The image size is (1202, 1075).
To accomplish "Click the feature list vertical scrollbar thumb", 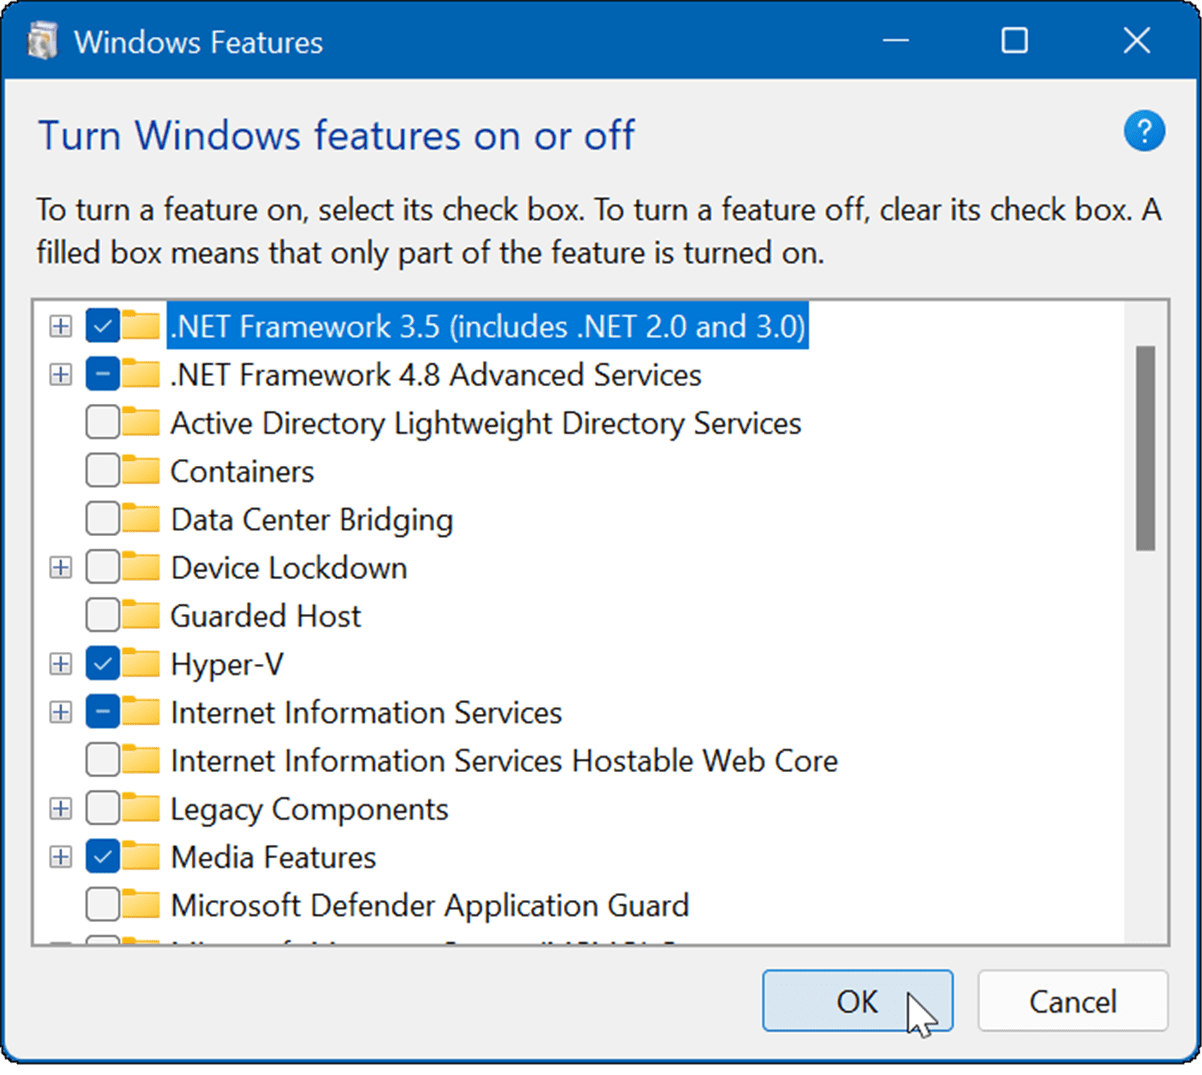I will (x=1145, y=447).
